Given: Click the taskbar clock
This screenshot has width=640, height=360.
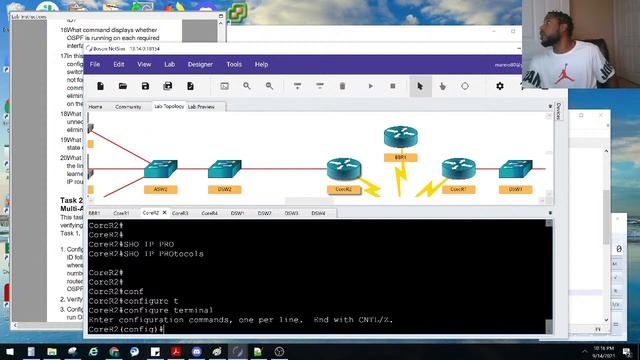Looking at the screenshot, I should point(604,352).
